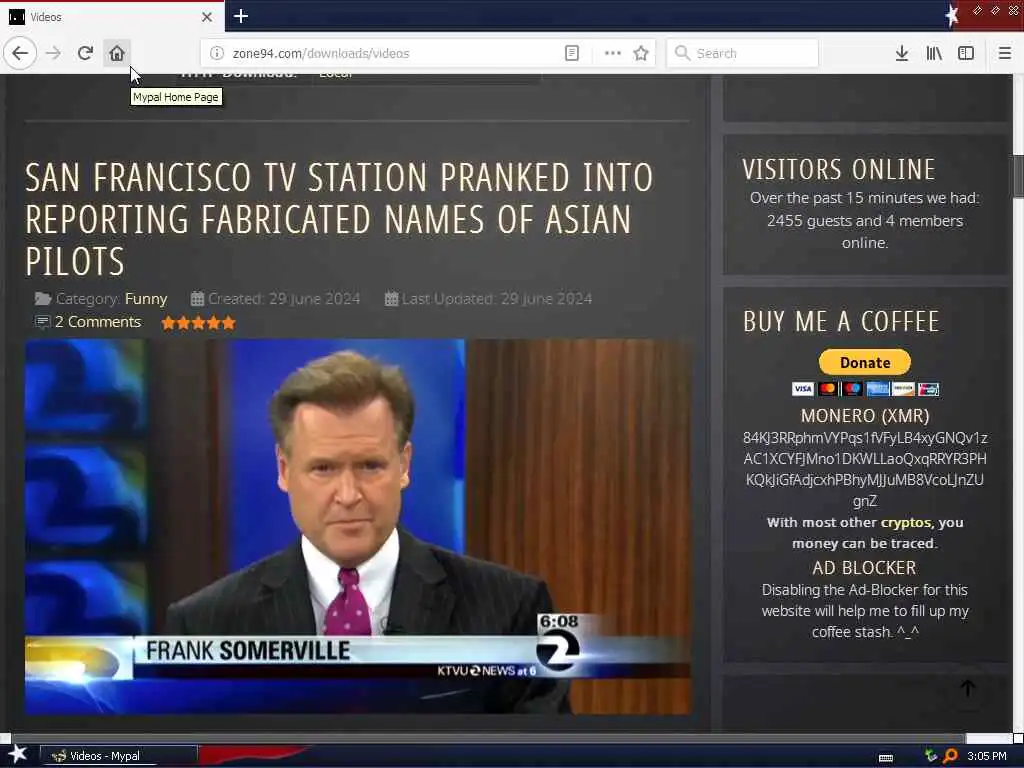Click the Last Updated 29 June 2024 text
This screenshot has height=768, width=1024.
coord(497,299)
